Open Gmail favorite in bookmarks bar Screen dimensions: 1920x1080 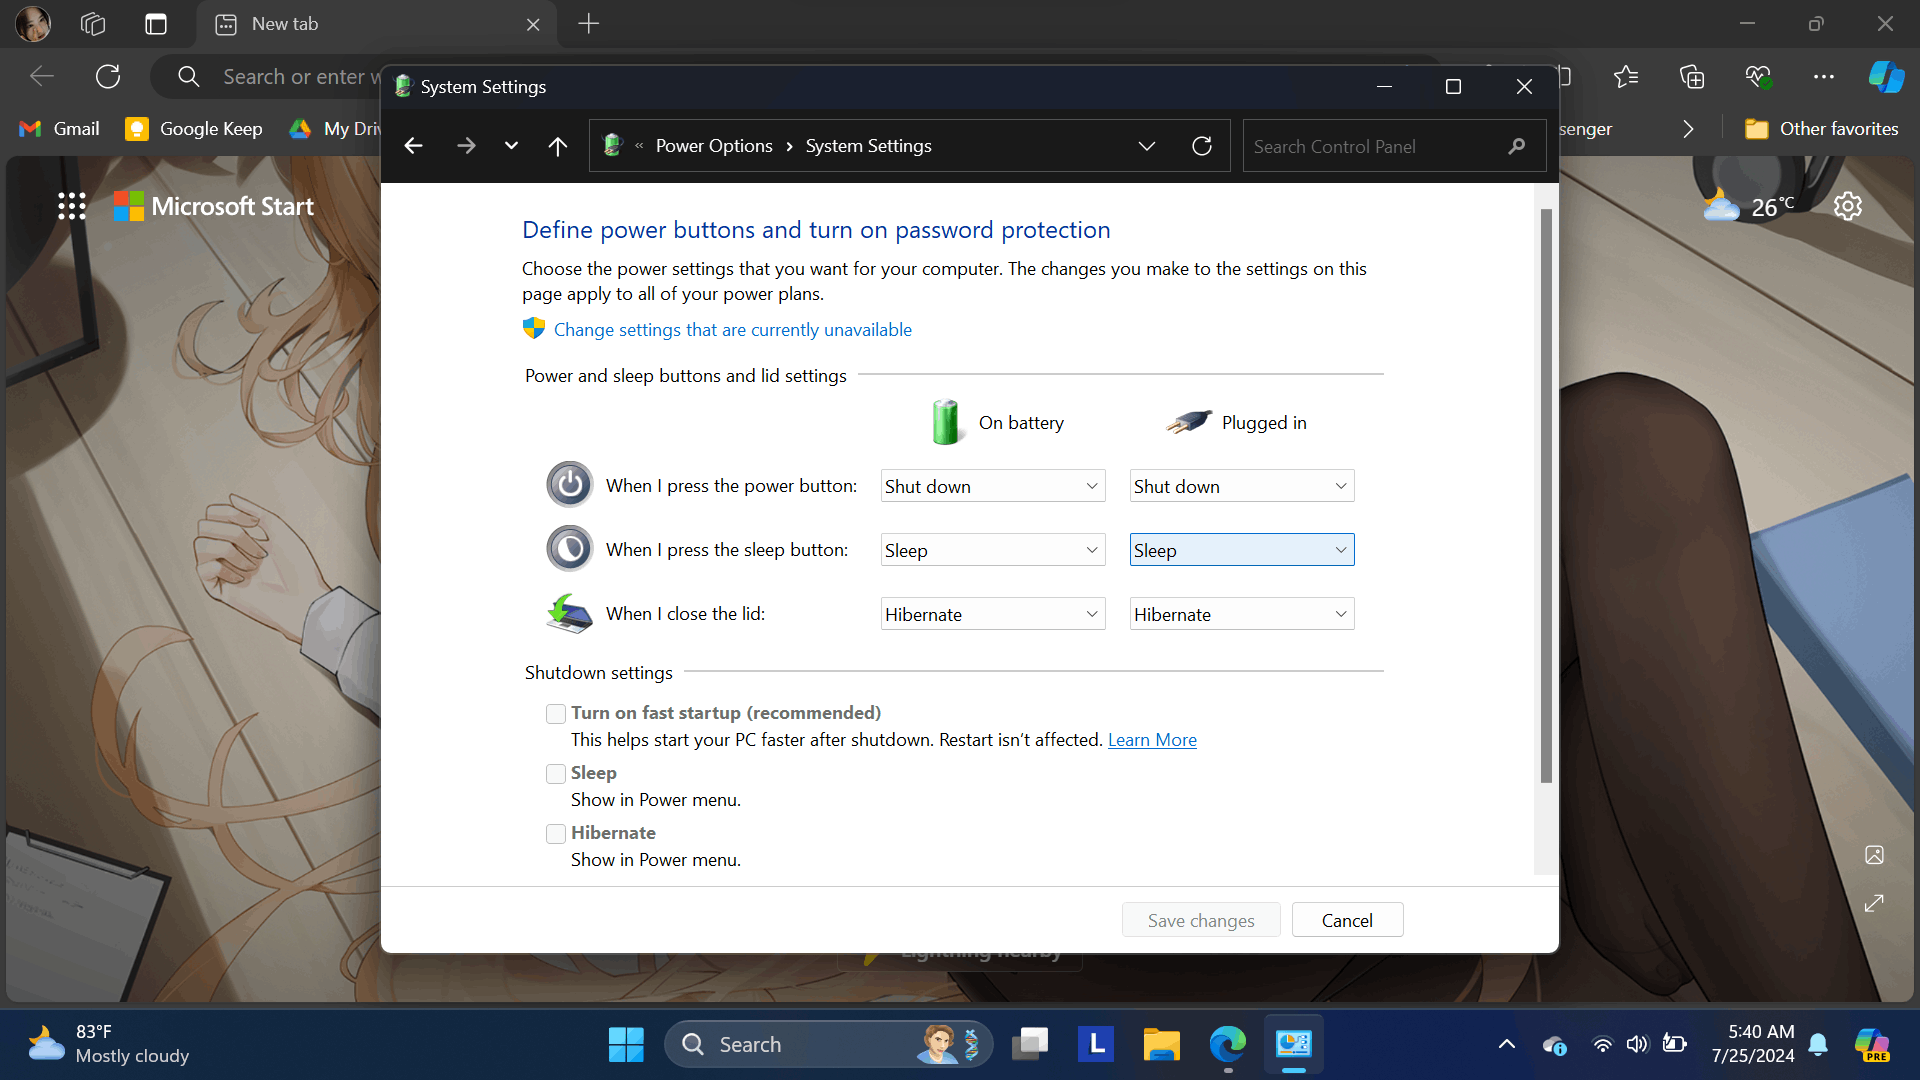click(60, 129)
